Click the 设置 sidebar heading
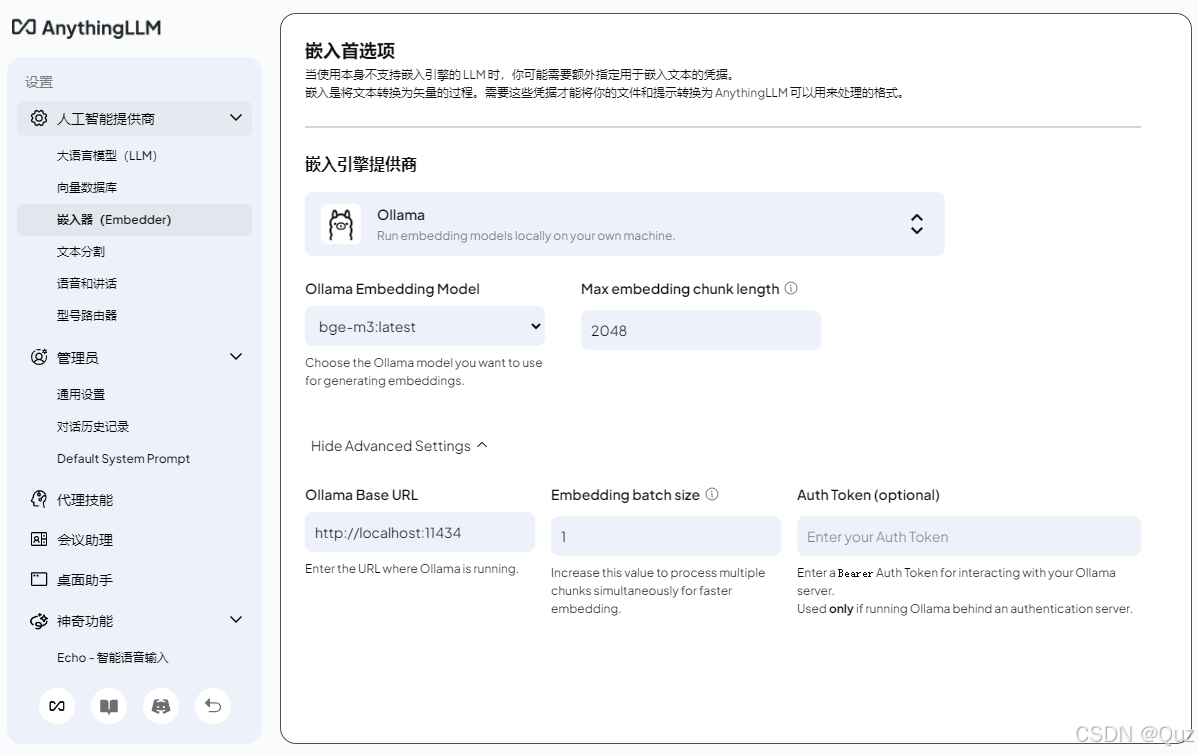 (x=39, y=82)
